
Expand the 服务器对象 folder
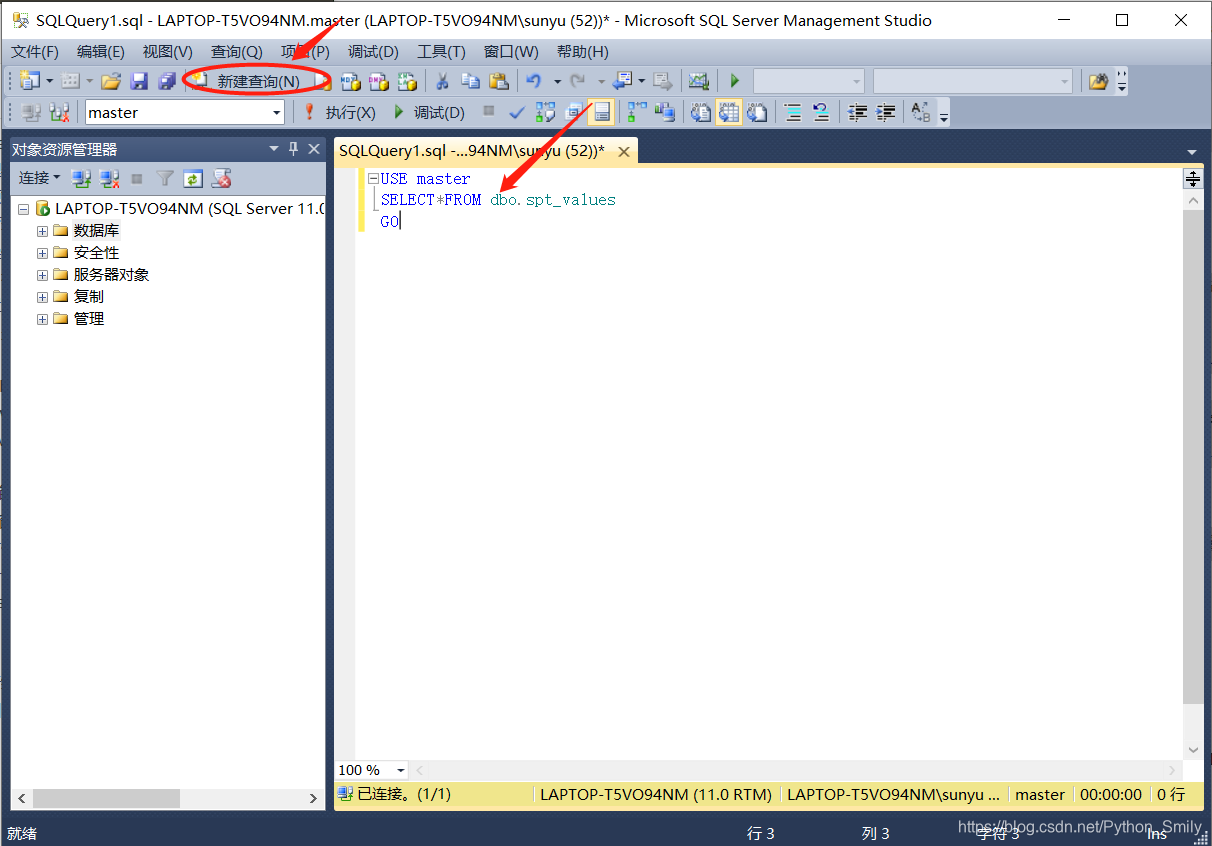click(x=42, y=275)
